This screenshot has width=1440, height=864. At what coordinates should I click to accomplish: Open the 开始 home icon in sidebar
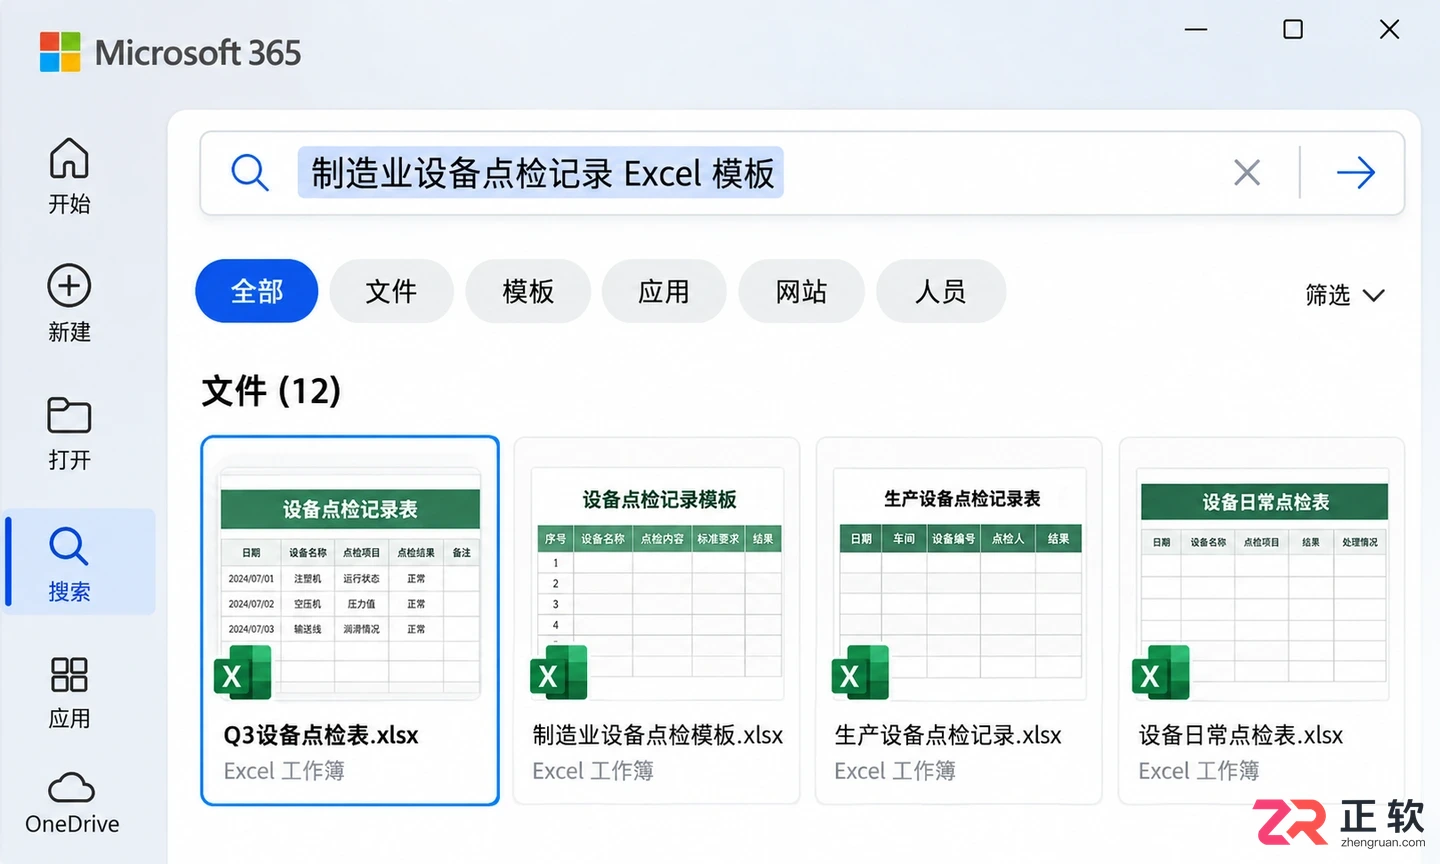click(x=69, y=158)
